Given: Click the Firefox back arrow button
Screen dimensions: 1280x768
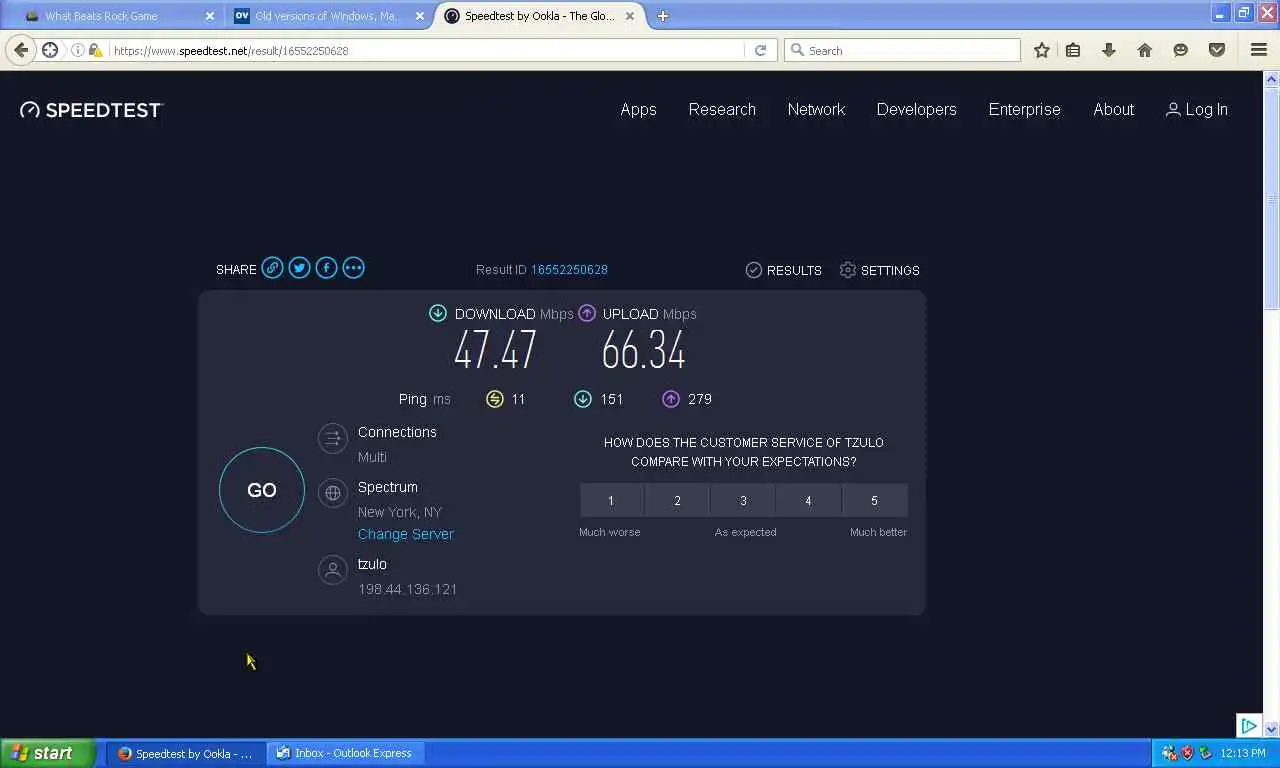Looking at the screenshot, I should (x=21, y=50).
